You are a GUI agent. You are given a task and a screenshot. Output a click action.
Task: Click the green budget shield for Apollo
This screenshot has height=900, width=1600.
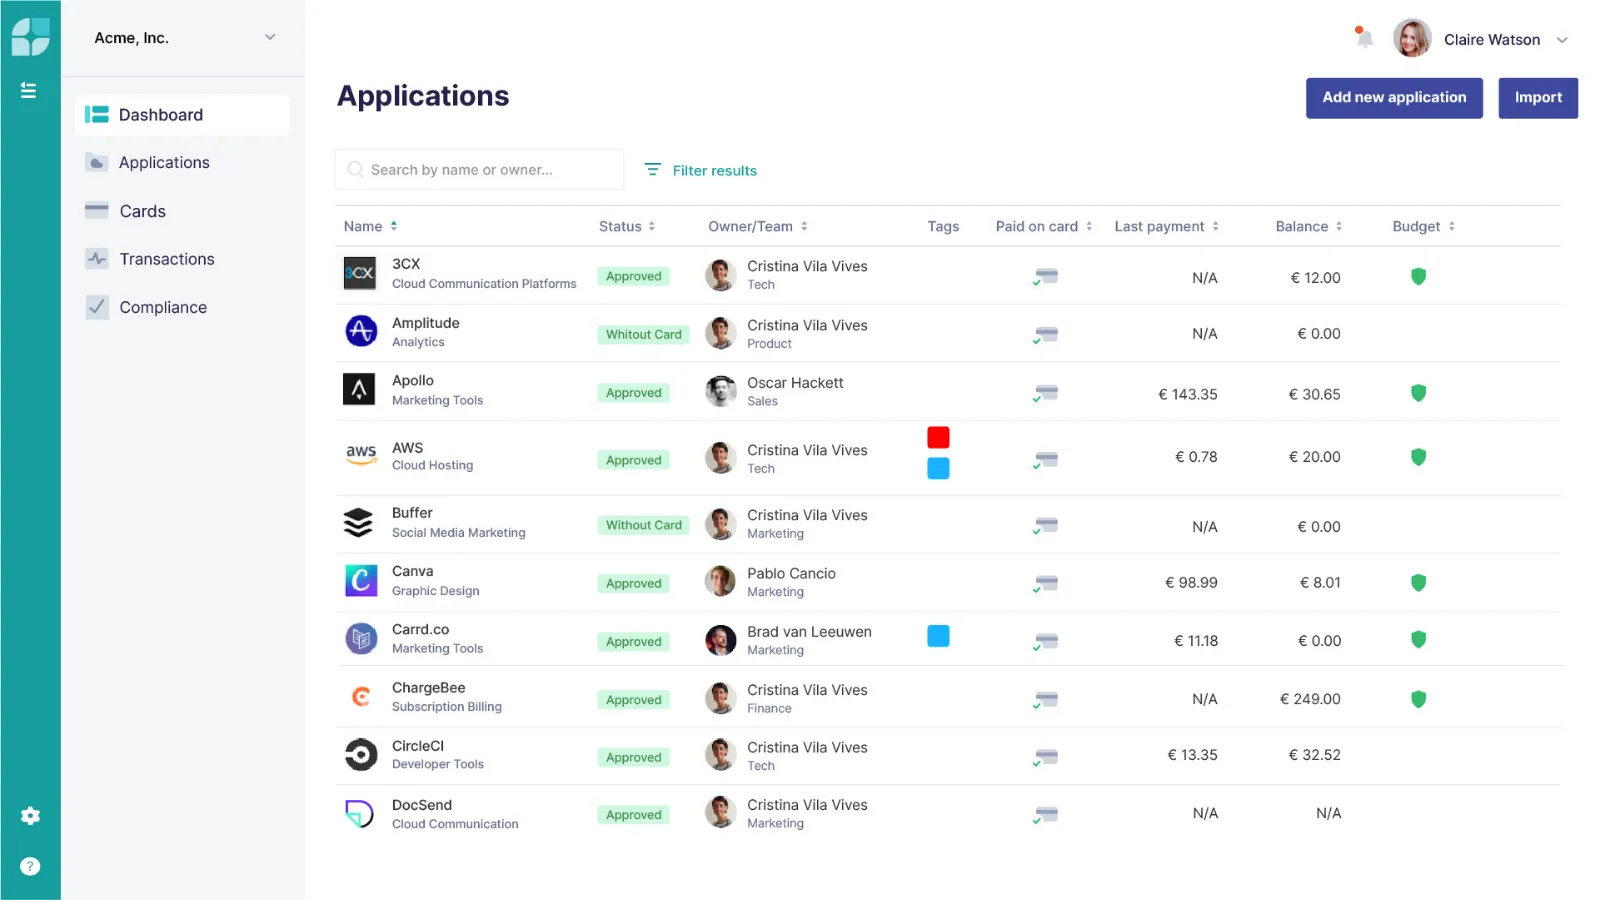[1418, 393]
